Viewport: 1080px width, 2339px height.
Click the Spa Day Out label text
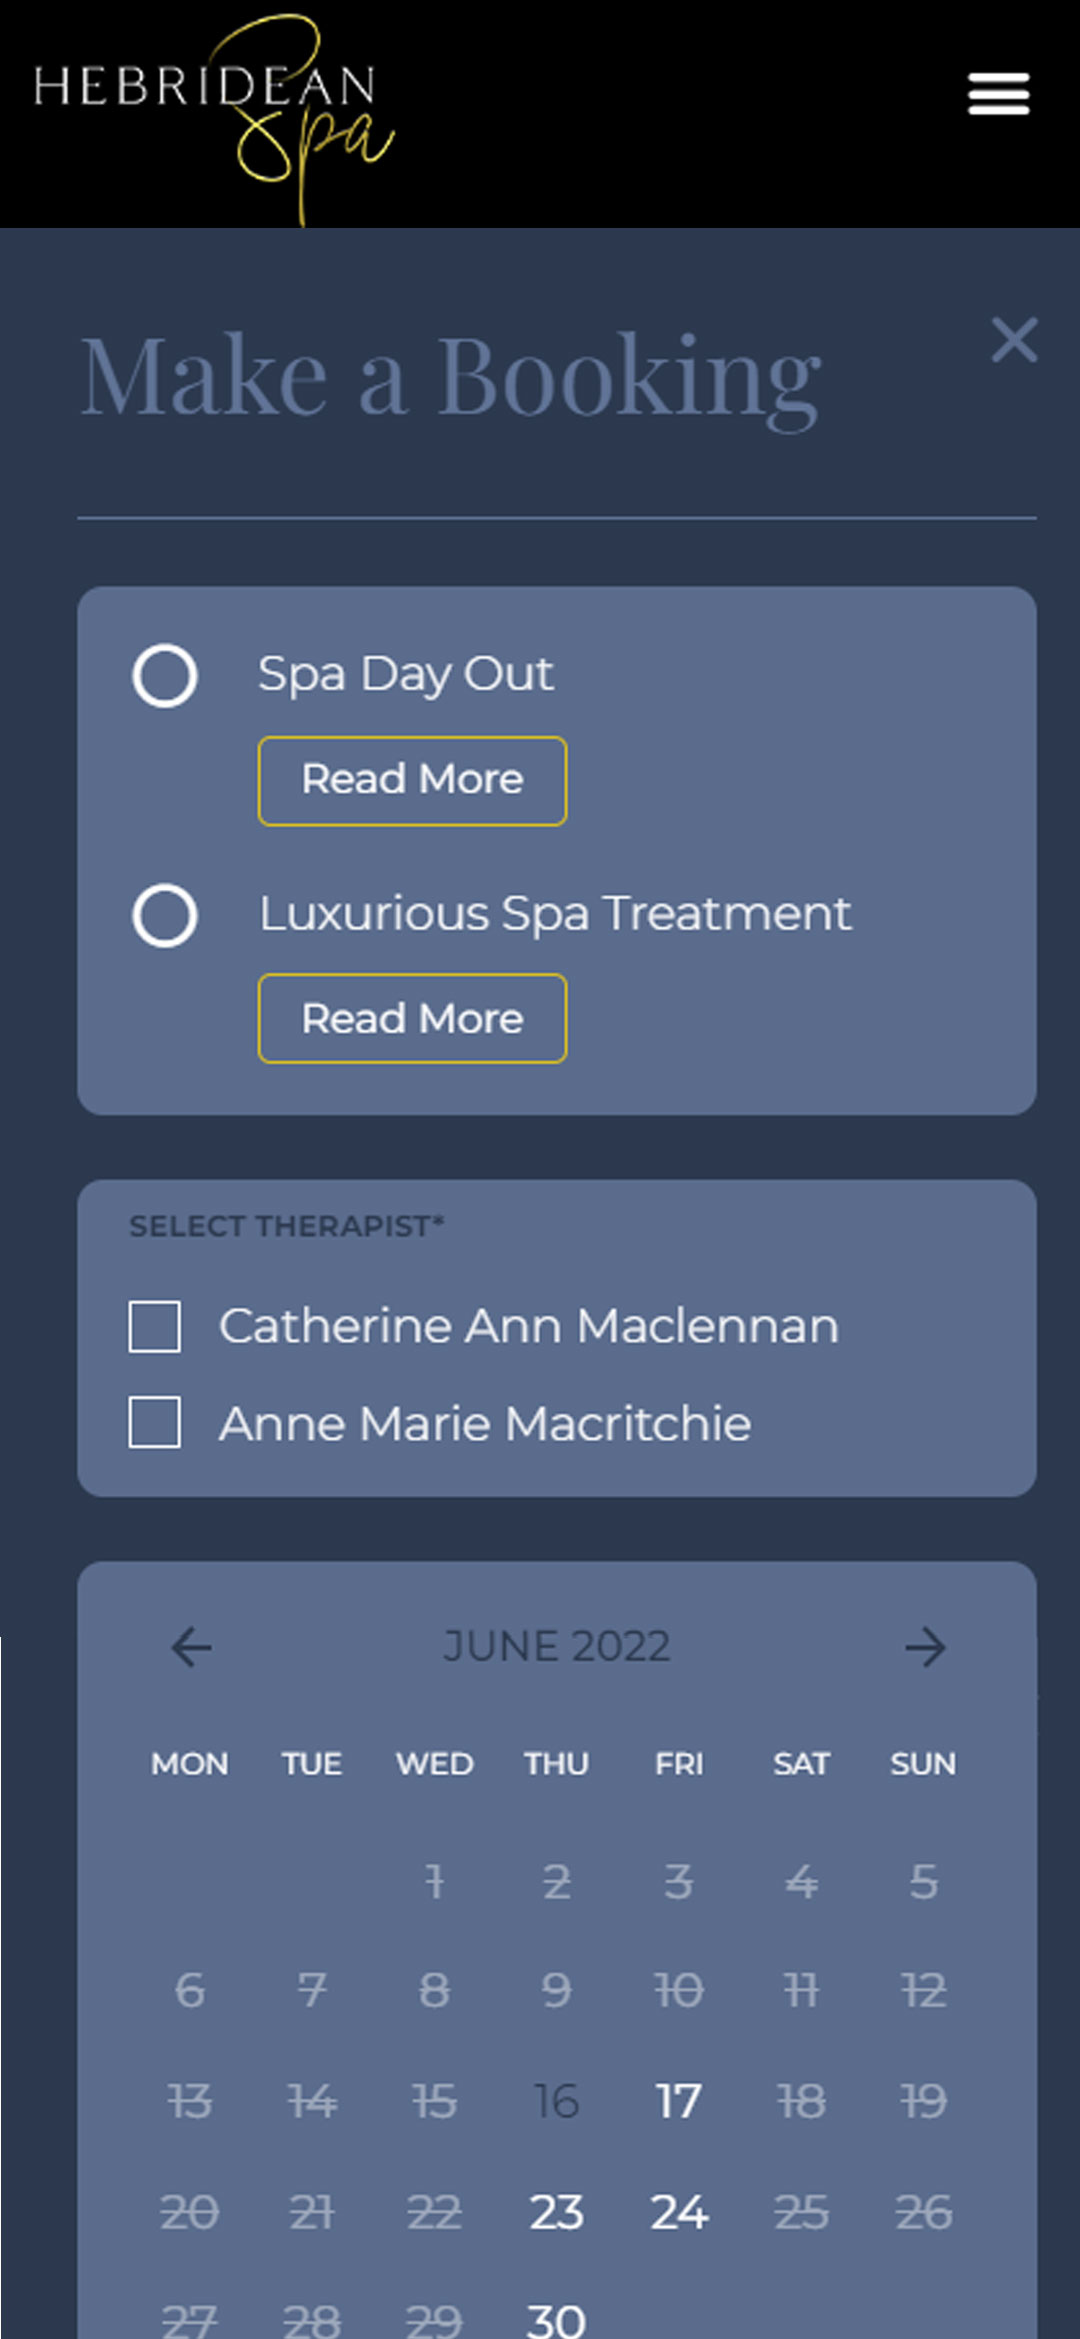(405, 674)
